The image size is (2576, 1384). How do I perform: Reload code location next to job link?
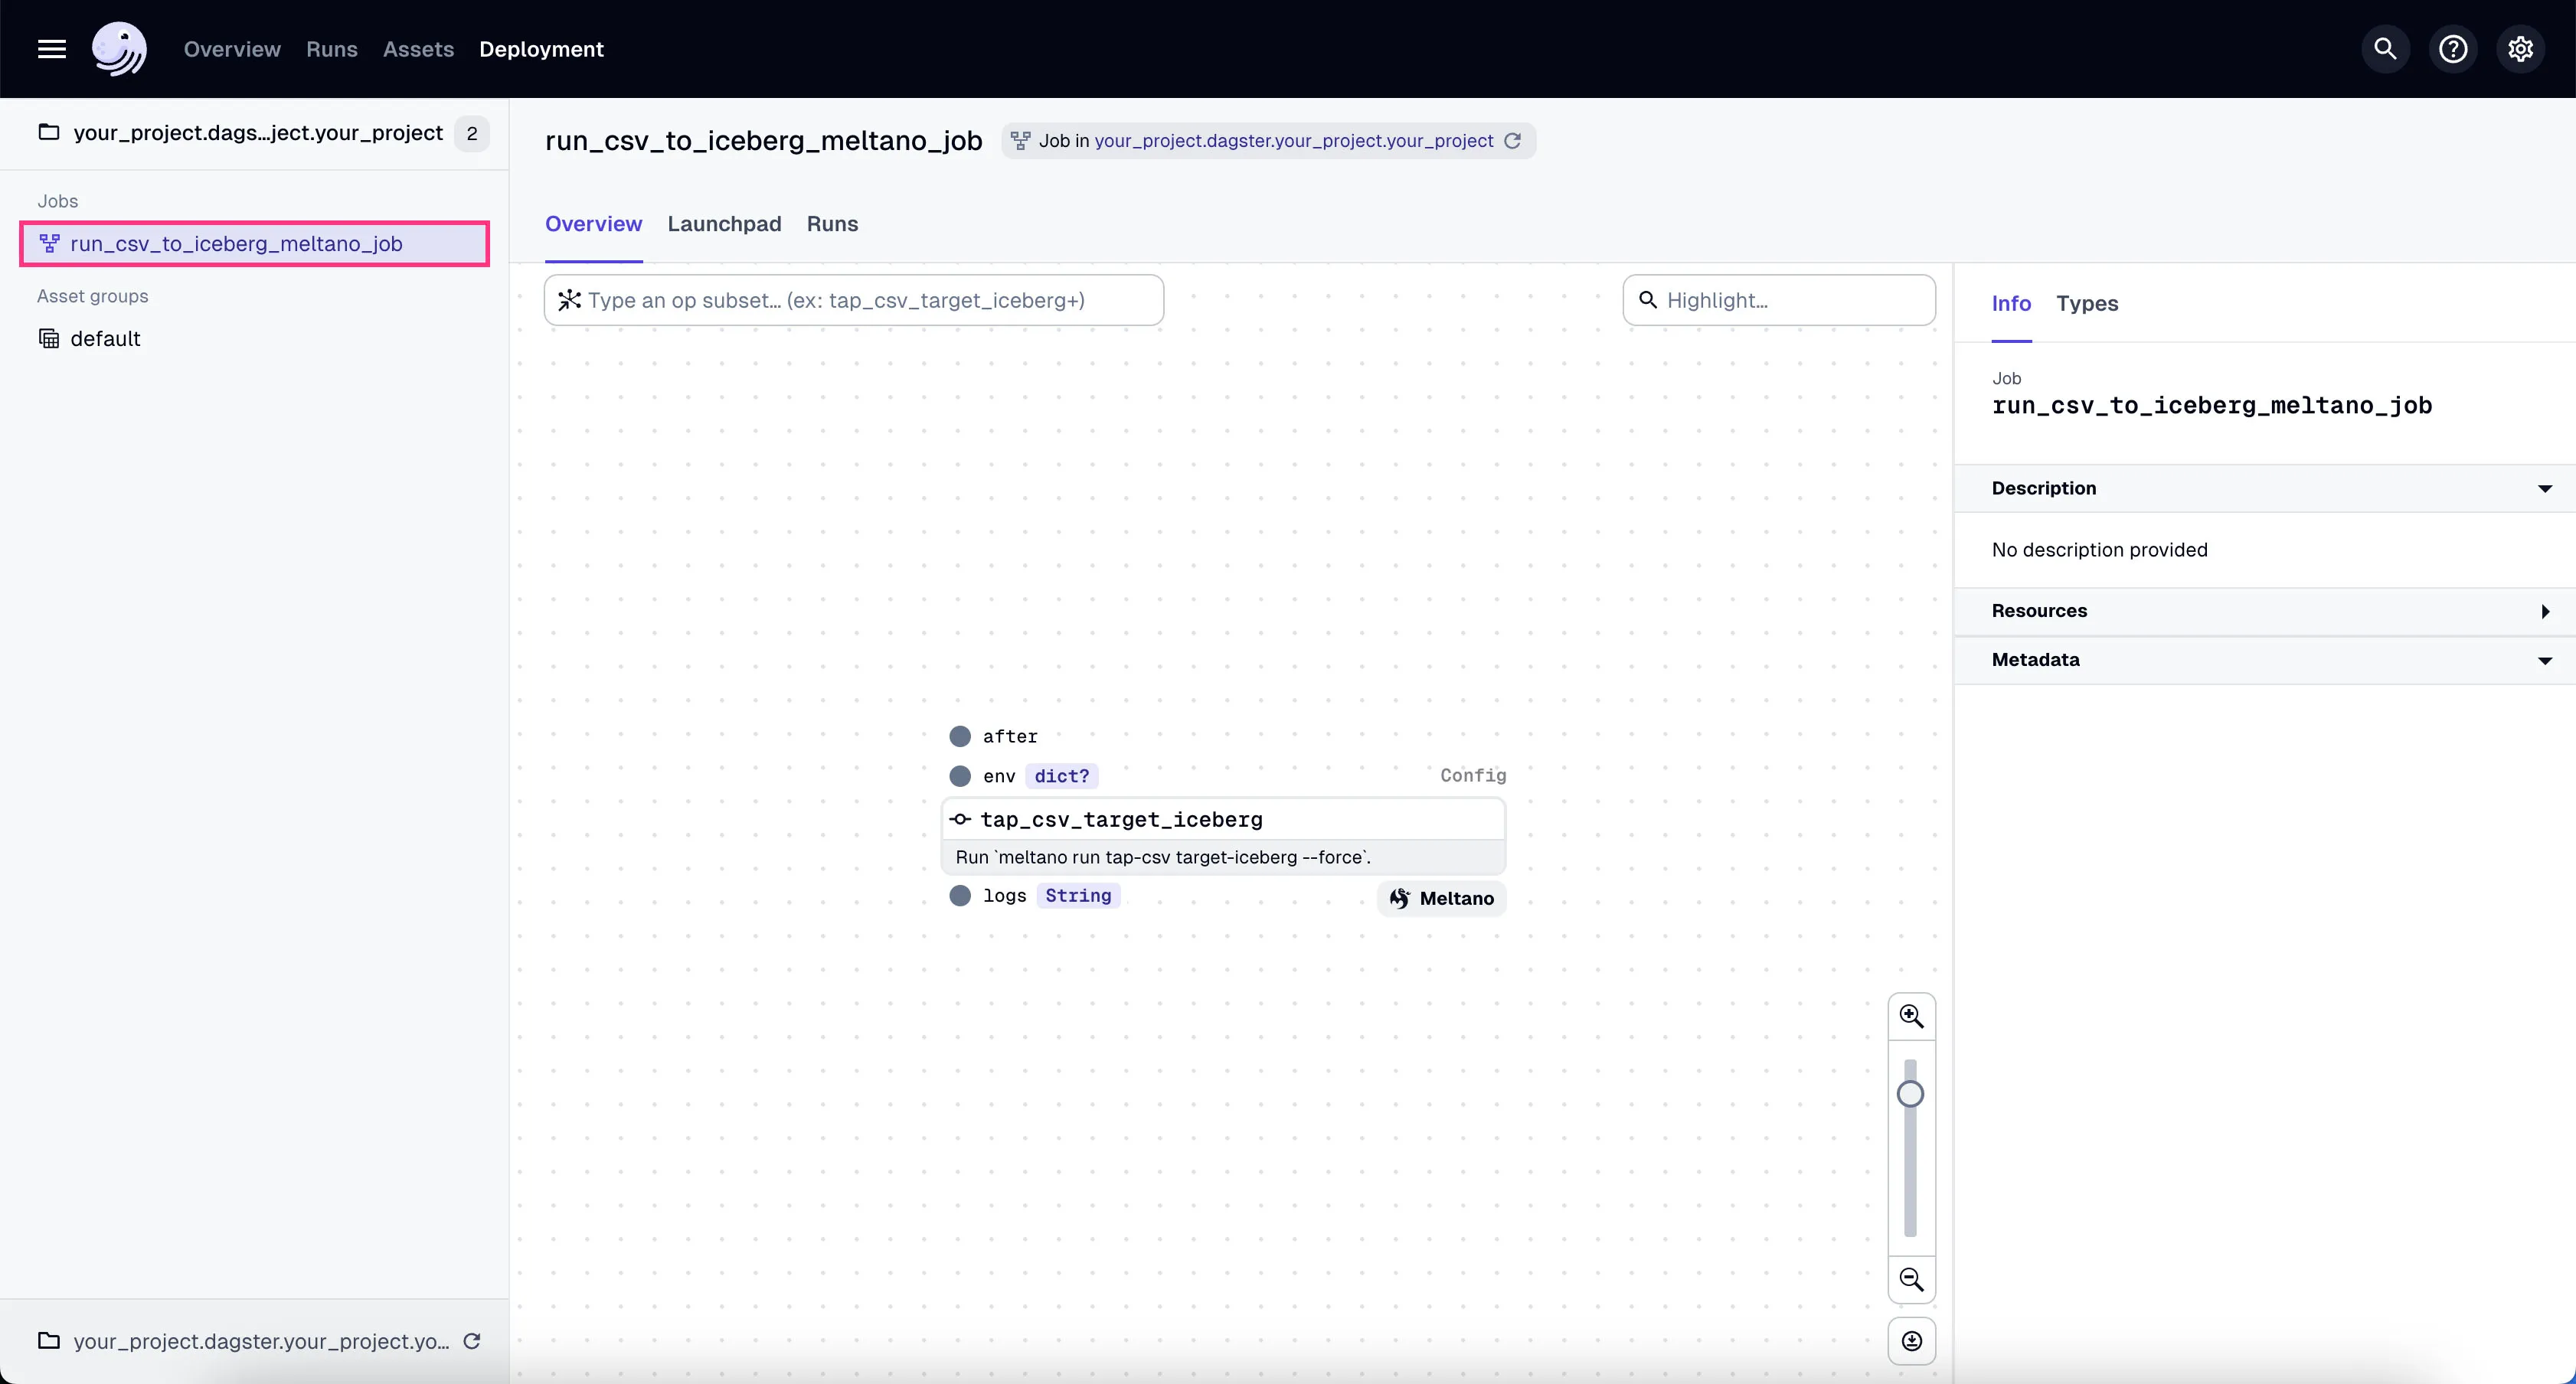[1513, 141]
